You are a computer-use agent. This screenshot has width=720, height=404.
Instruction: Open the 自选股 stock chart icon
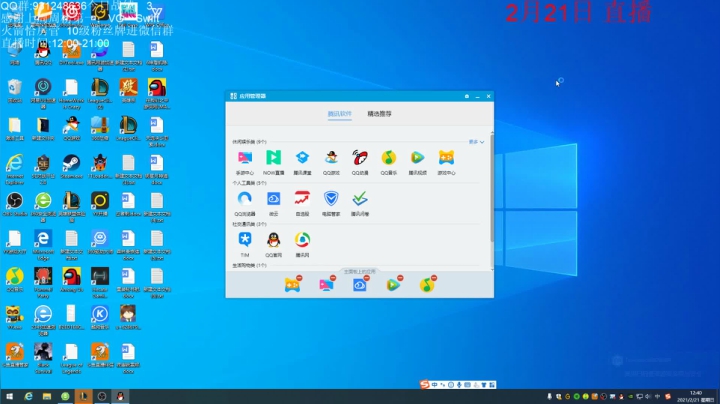click(x=302, y=199)
